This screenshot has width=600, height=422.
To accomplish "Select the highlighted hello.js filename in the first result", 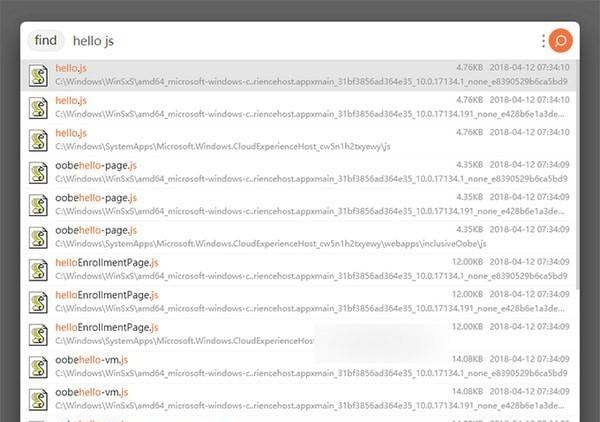I will [71, 68].
